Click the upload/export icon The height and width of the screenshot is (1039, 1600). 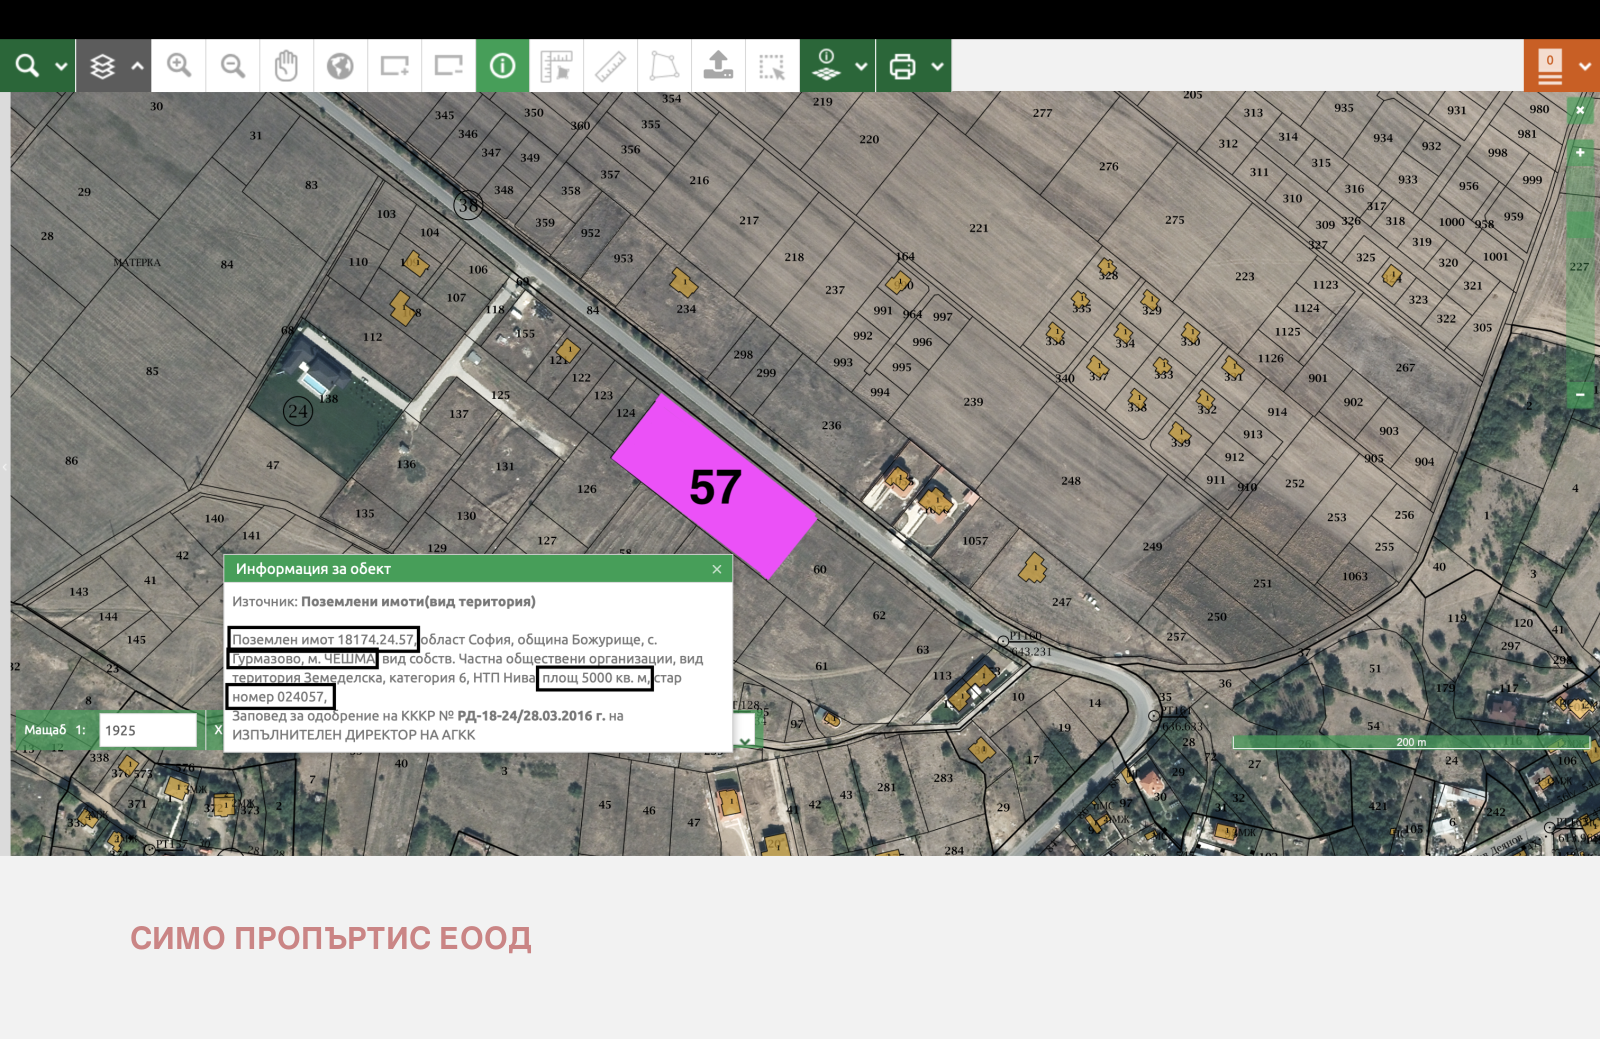pos(719,65)
